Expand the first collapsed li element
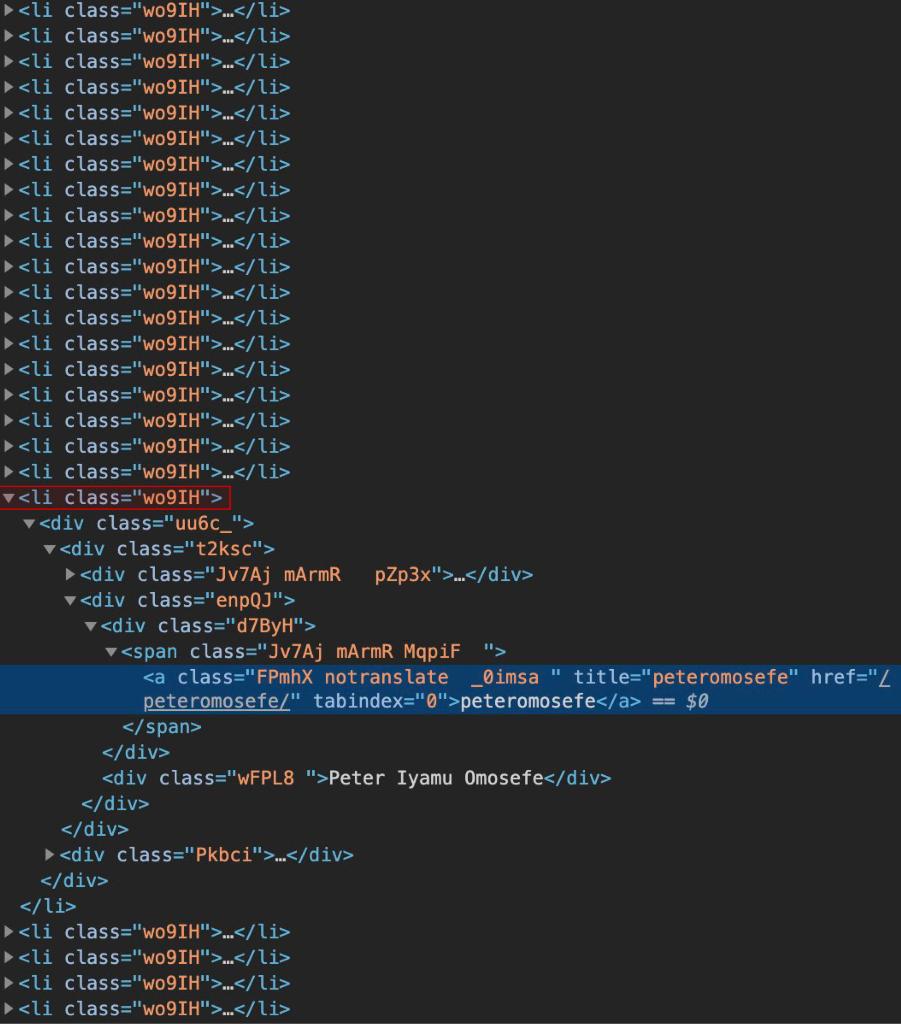 (7, 10)
